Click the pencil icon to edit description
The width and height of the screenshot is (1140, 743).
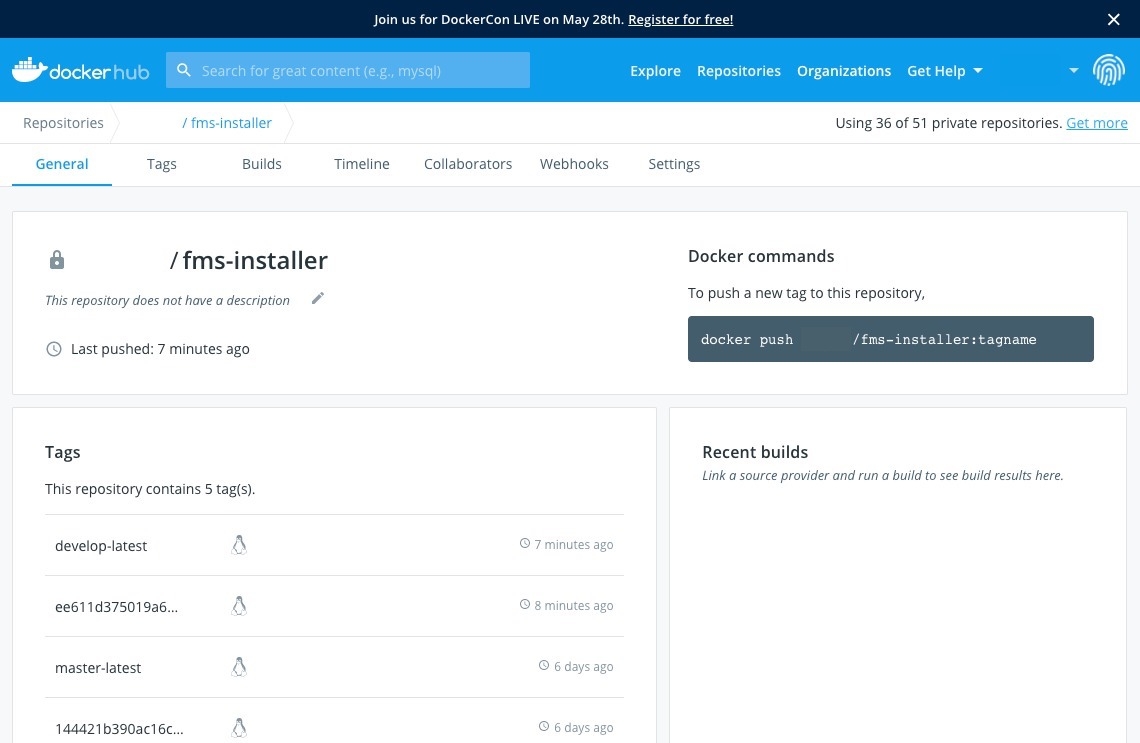[318, 298]
